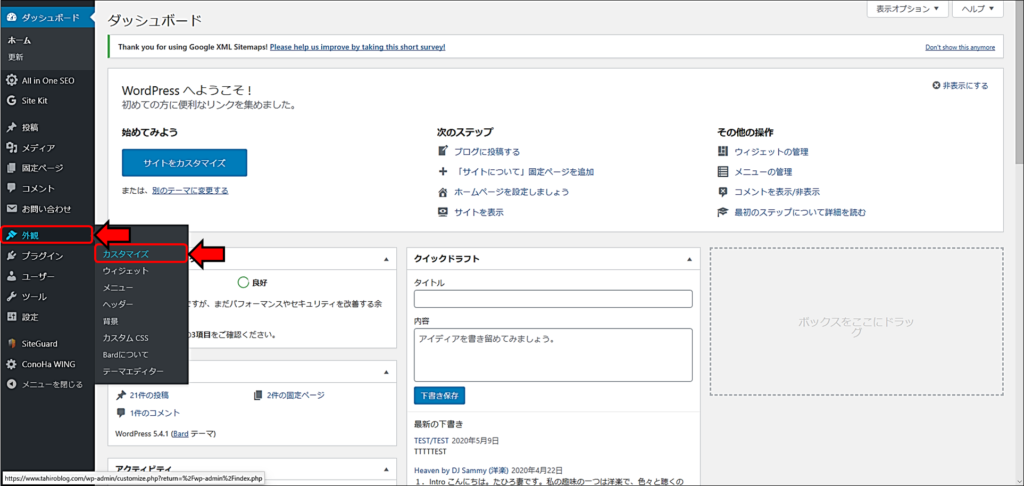Click the 非表示にする dismiss link
The image size is (1024, 486).
coord(965,86)
